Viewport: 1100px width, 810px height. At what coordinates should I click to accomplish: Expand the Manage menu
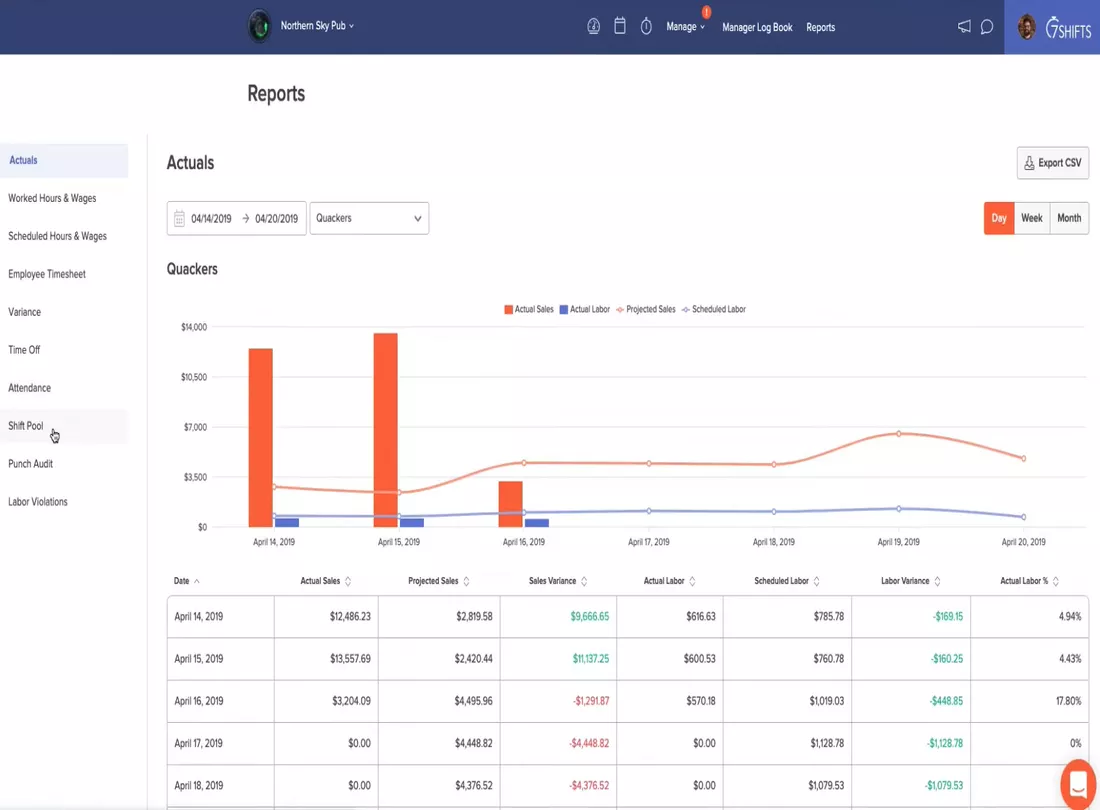(685, 27)
